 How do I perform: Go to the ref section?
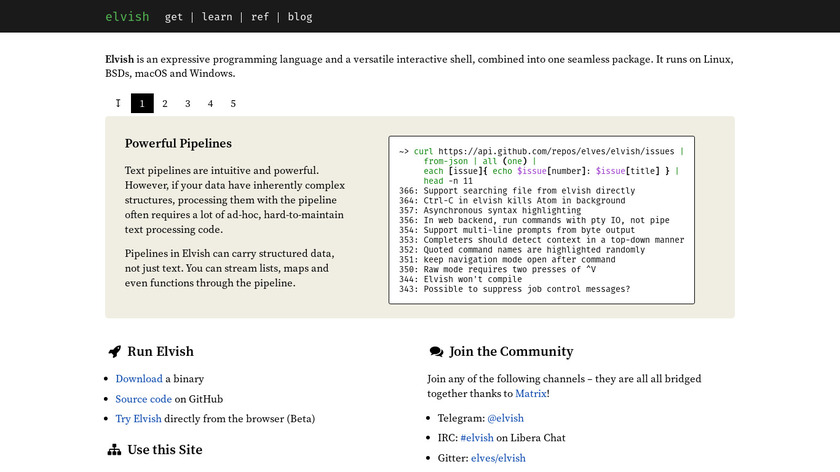click(260, 17)
